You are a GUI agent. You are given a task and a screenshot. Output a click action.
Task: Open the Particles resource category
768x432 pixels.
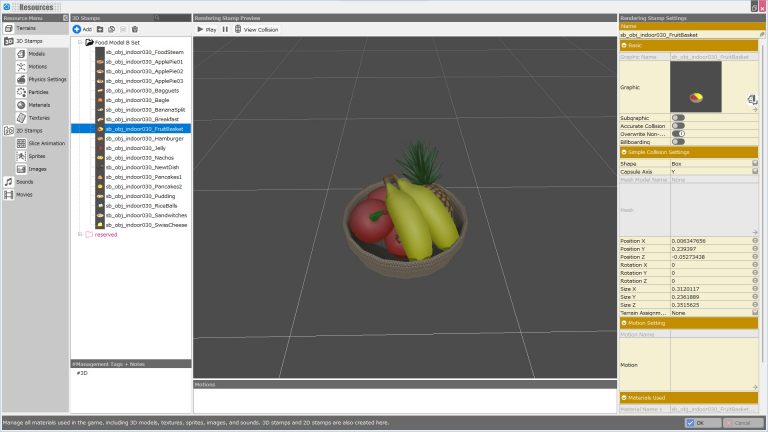(x=36, y=91)
